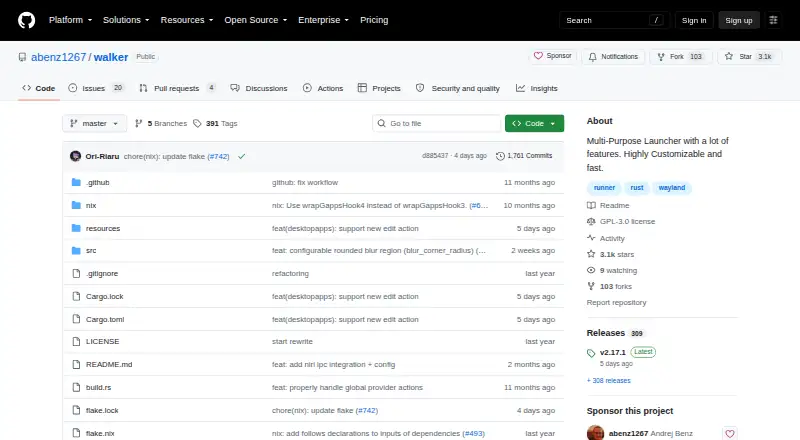Open the .gitignore file
800x440 pixels.
102,274
